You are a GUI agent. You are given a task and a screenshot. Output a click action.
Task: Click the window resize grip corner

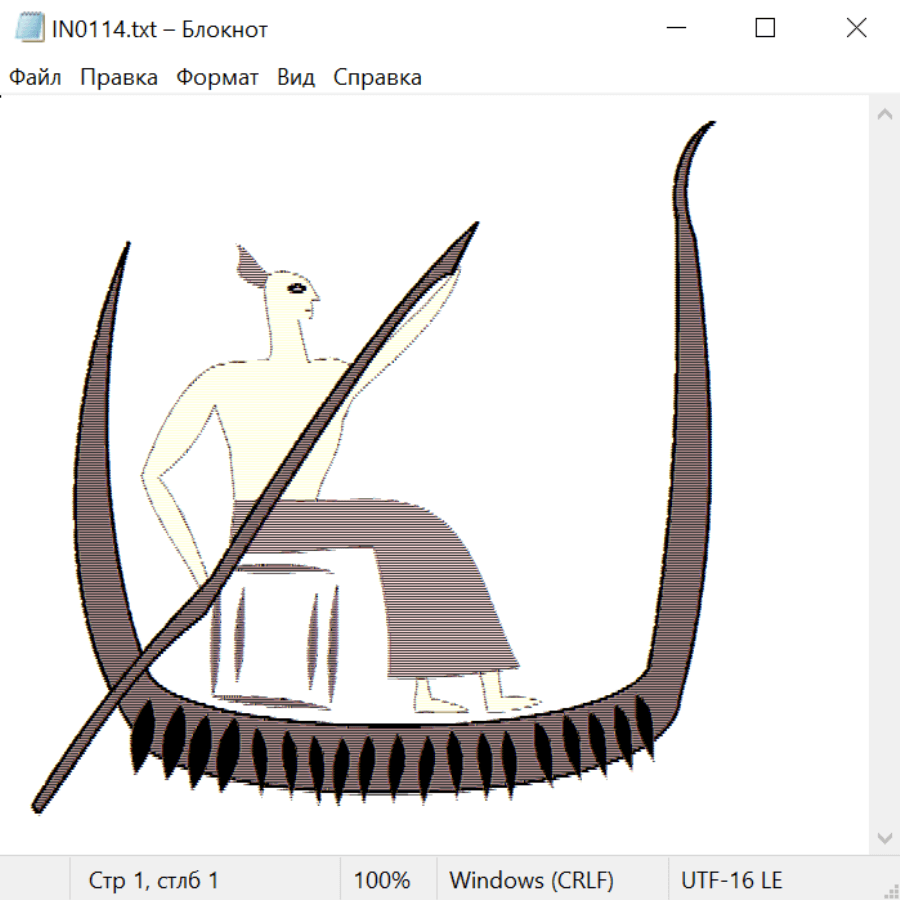[891, 891]
